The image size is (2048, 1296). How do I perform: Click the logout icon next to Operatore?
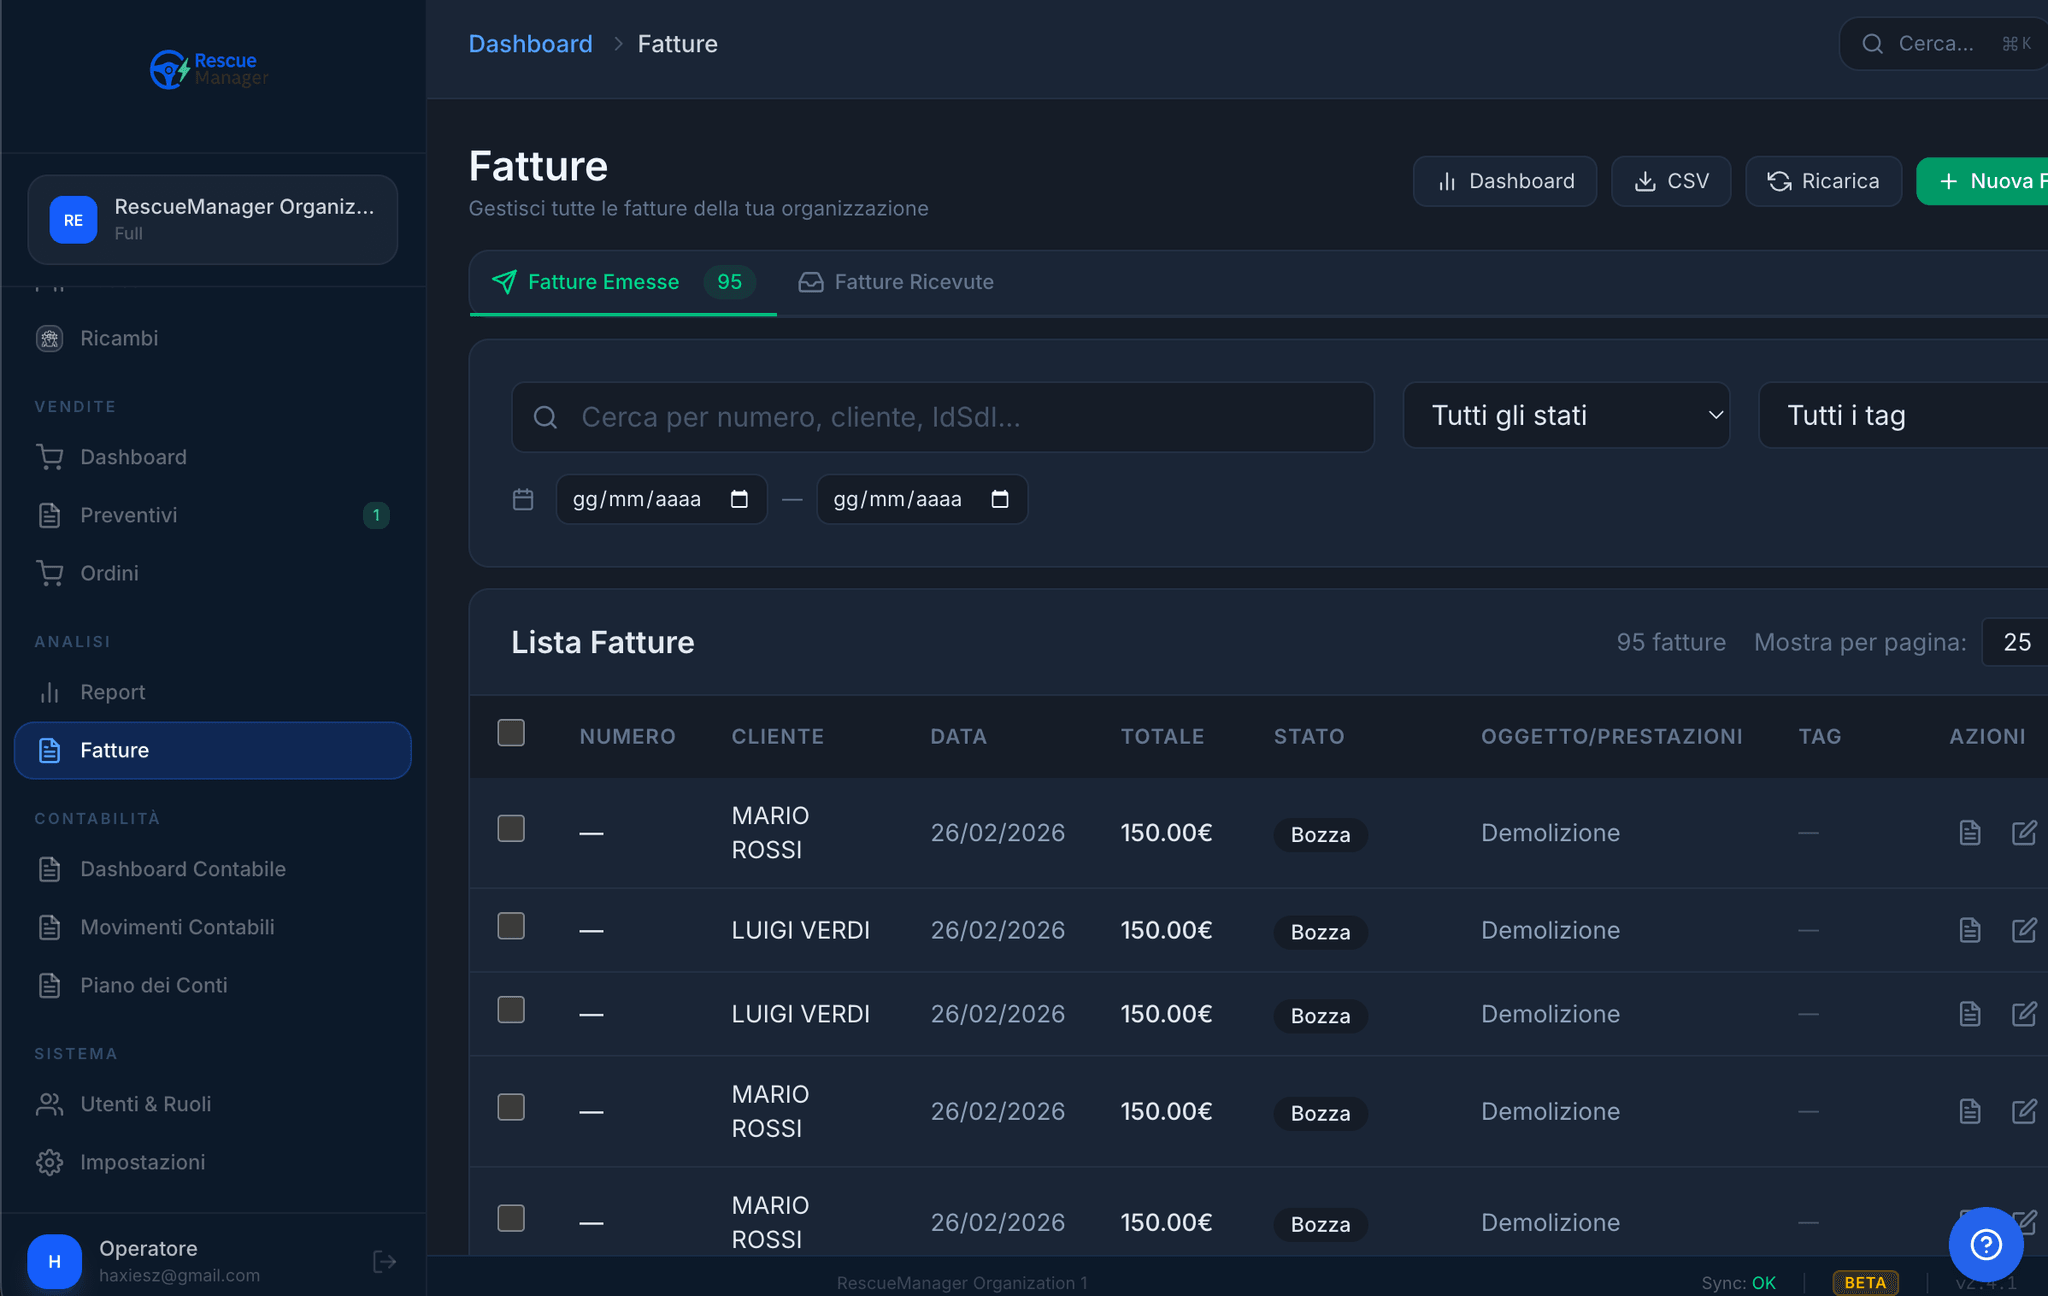[x=384, y=1261]
